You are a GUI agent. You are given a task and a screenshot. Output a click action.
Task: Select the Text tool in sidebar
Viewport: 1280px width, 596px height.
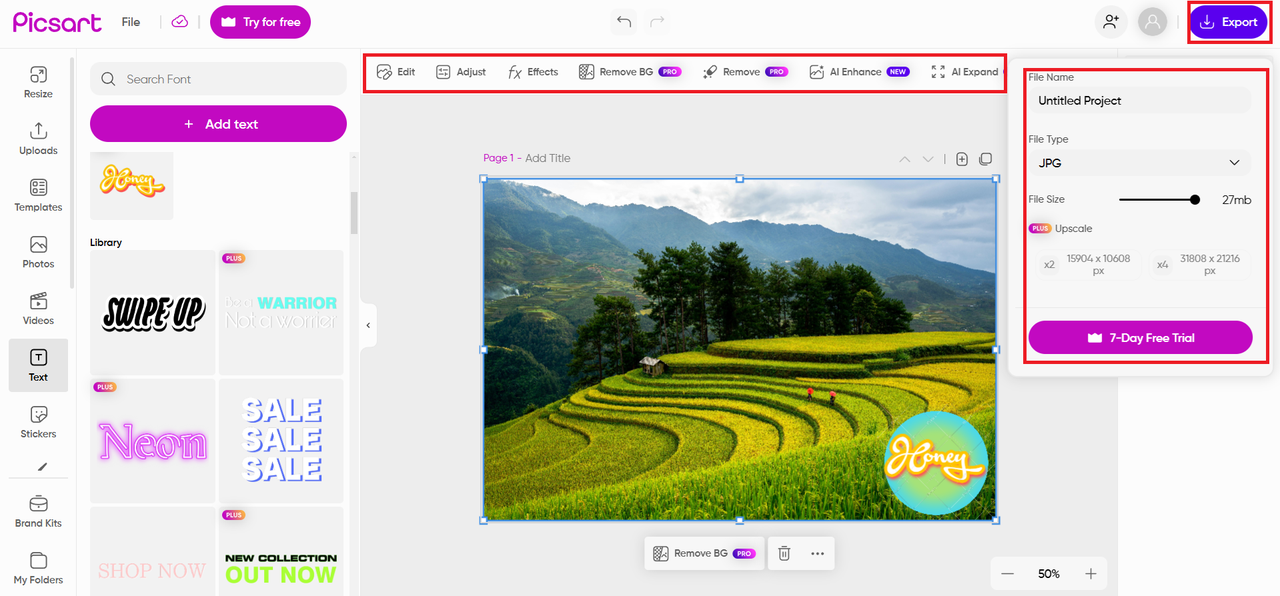click(38, 366)
